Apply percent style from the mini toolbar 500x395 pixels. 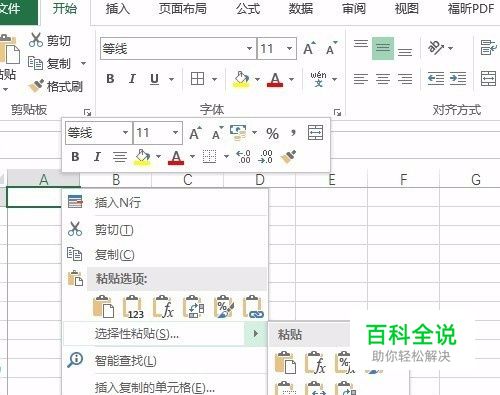coord(272,133)
